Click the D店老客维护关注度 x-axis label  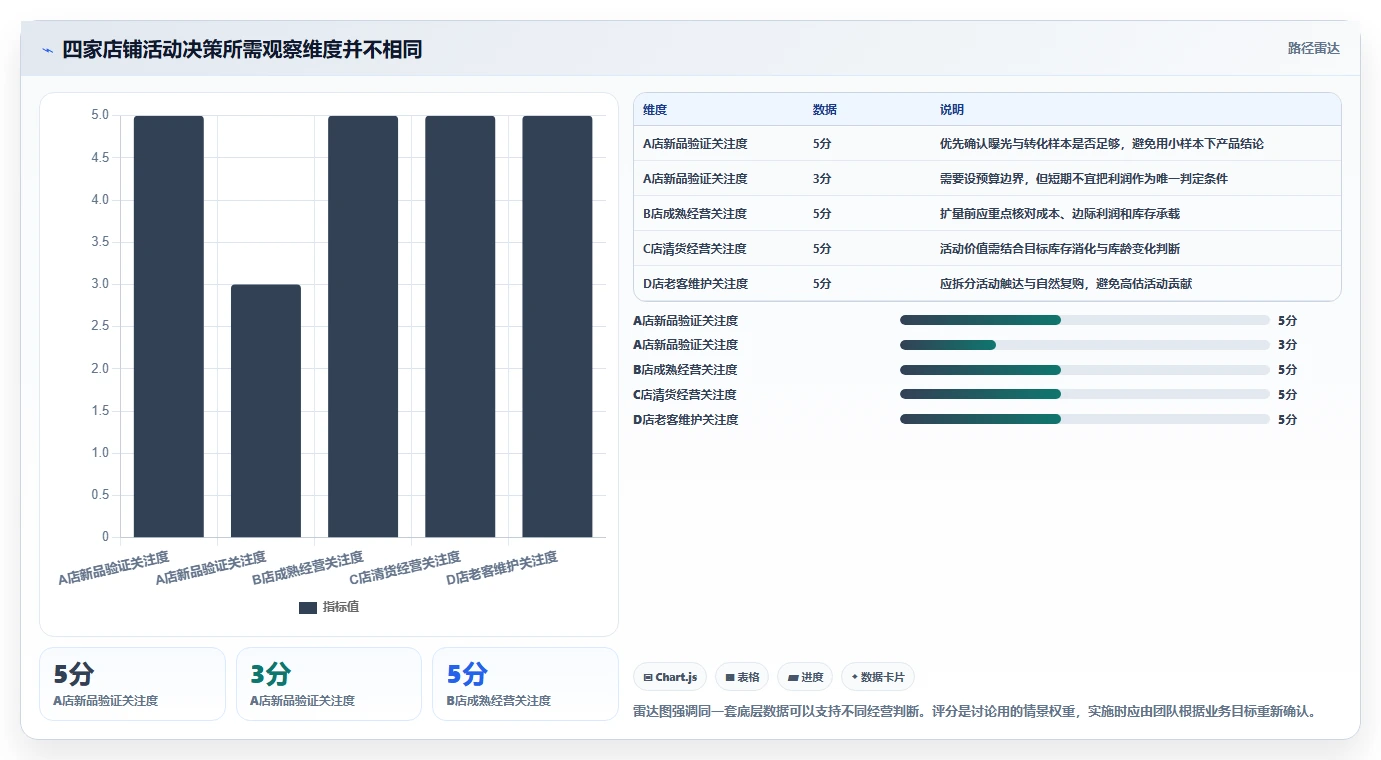[x=502, y=568]
